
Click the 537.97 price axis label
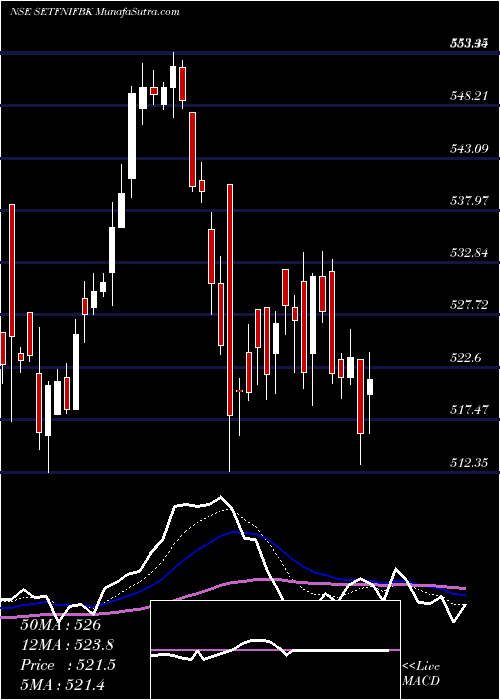click(468, 200)
